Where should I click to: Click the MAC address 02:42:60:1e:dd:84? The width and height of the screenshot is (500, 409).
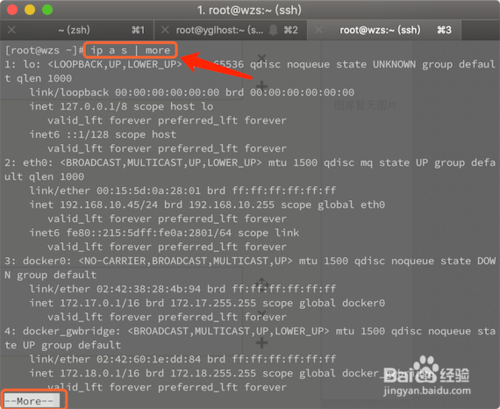(148, 359)
